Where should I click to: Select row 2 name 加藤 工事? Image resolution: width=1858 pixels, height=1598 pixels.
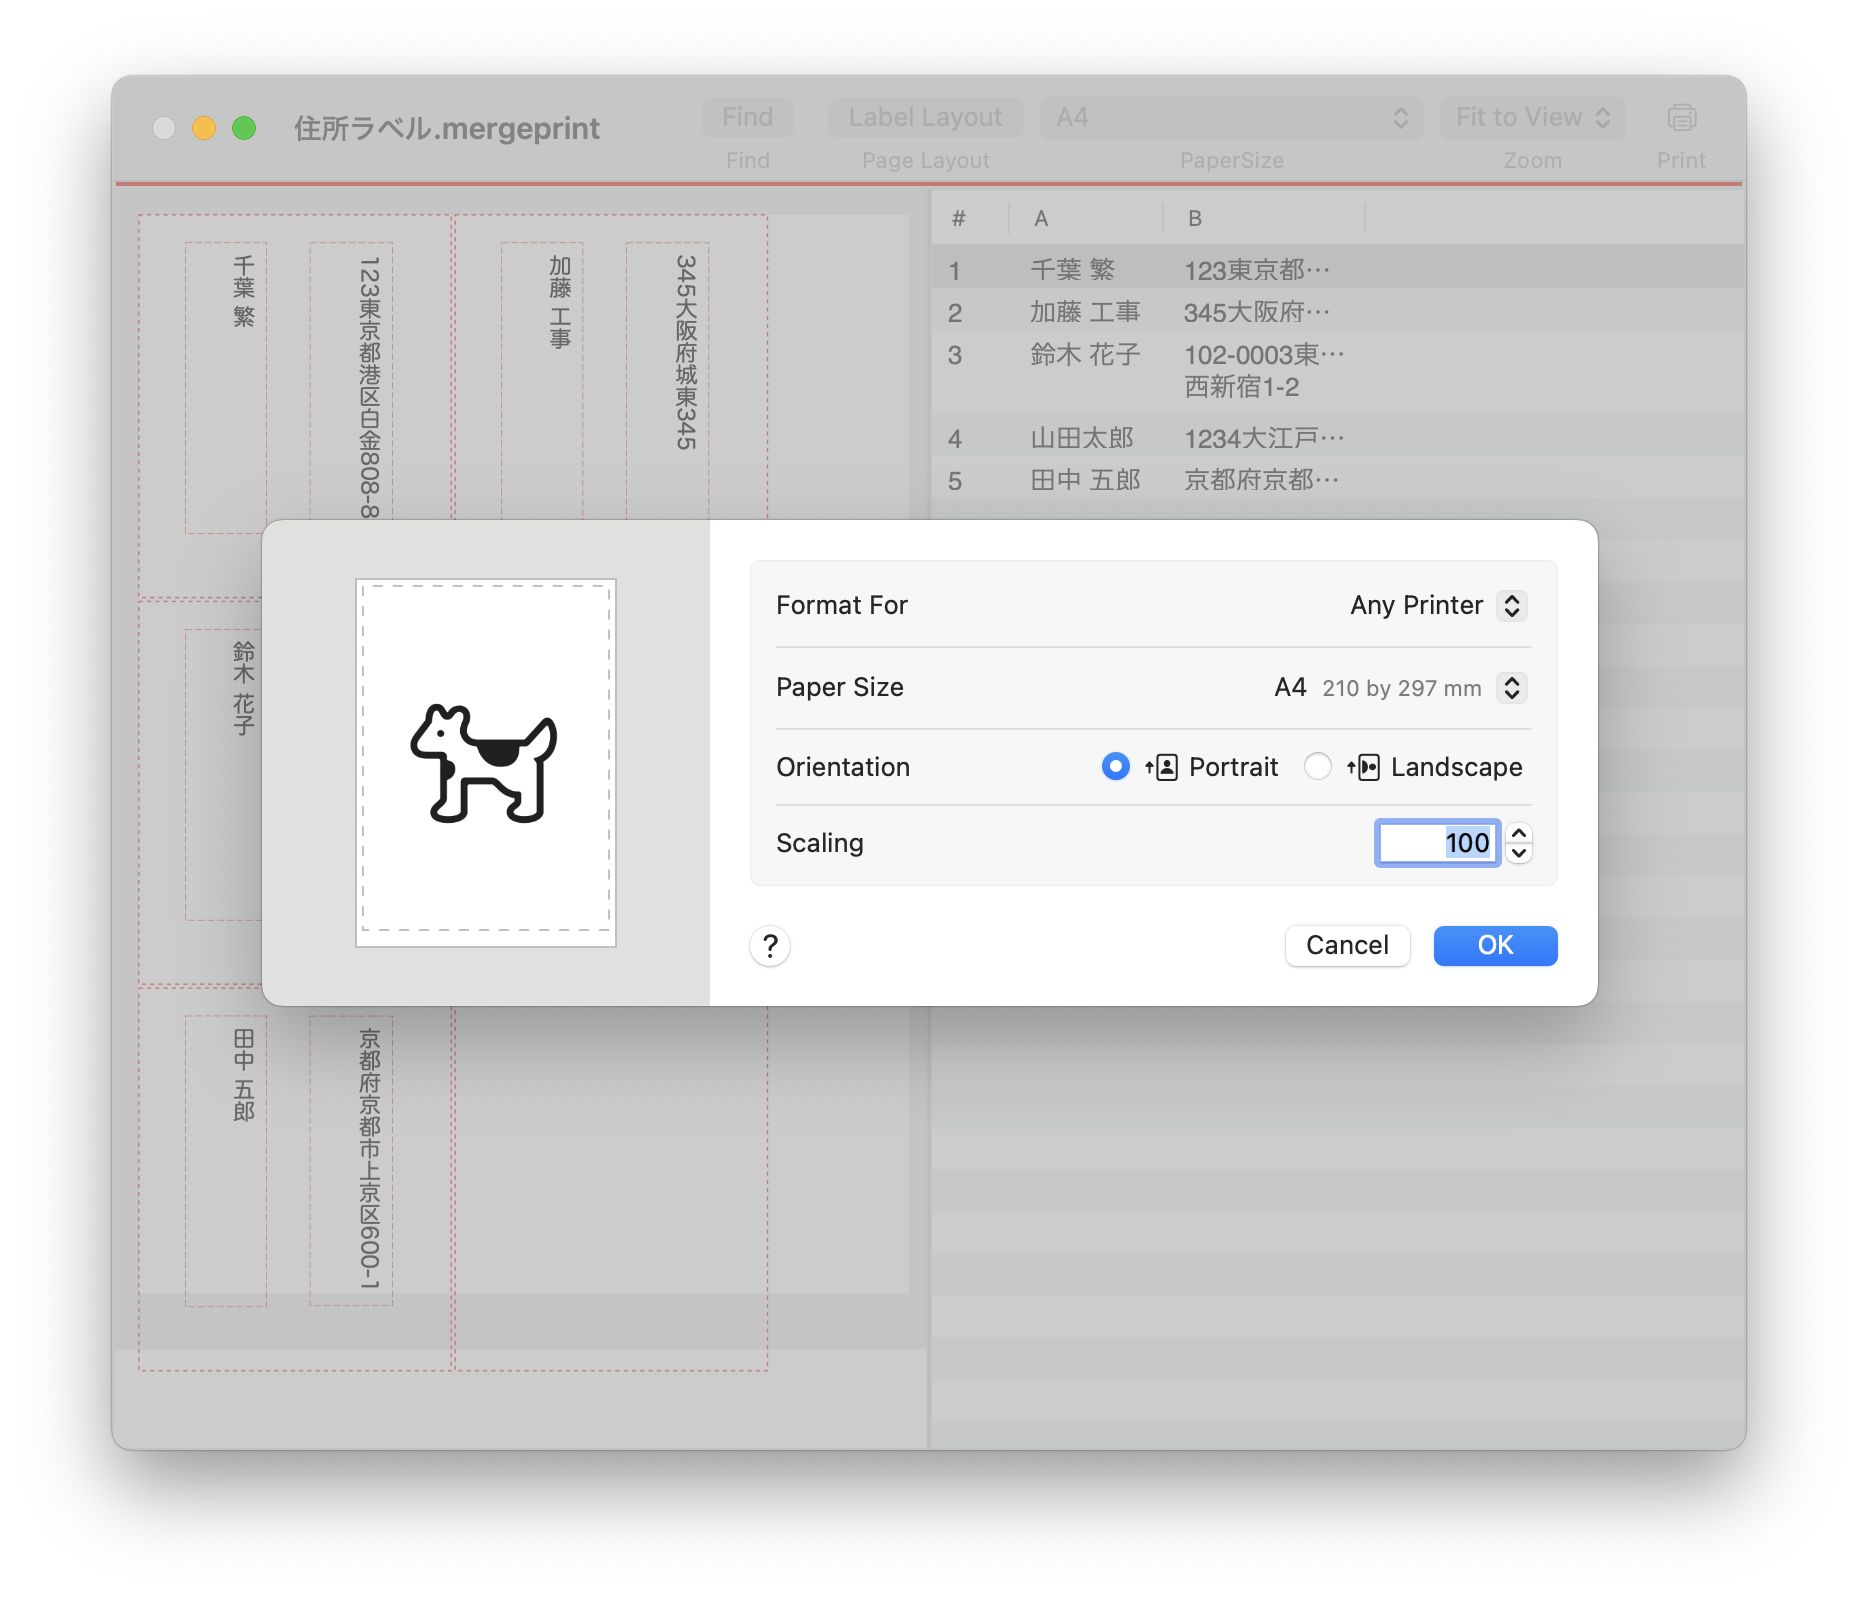tap(1085, 312)
